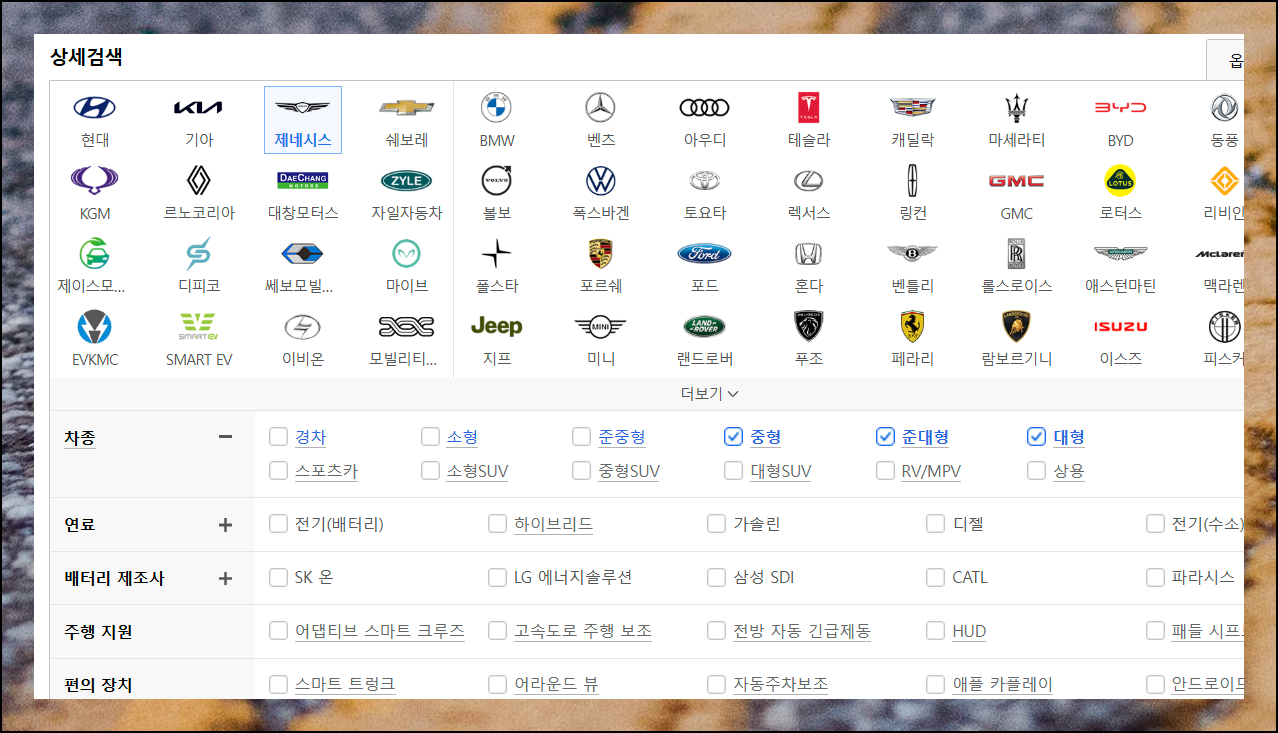The width and height of the screenshot is (1278, 733).
Task: Click the 편의 장치 row label
Action: click(x=98, y=685)
